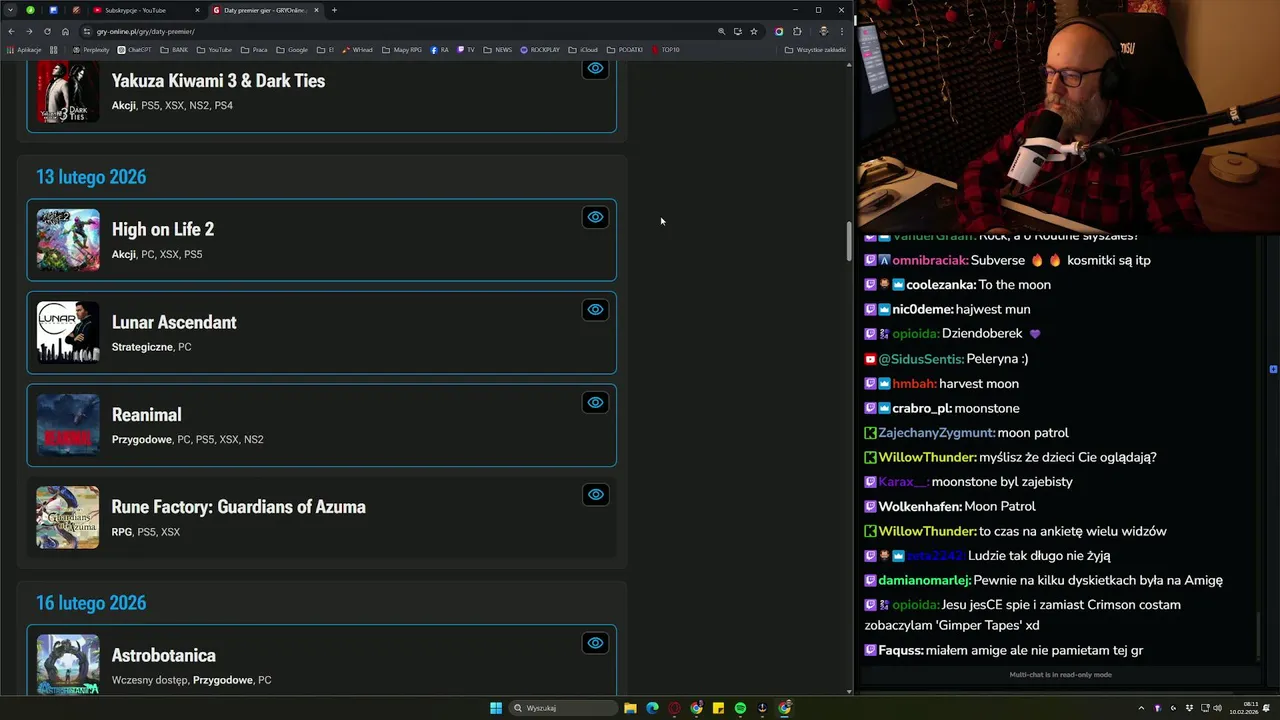Viewport: 1280px width, 720px height.
Task: Open Opera browser from taskbar
Action: 674,708
